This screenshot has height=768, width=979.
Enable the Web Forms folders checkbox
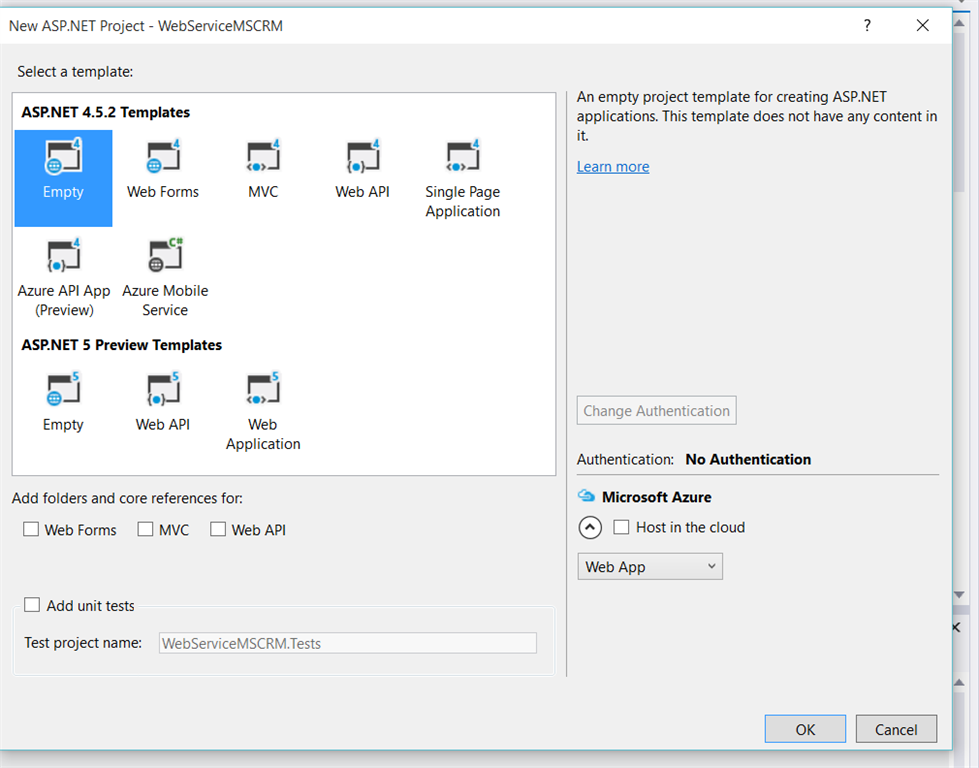(31, 529)
